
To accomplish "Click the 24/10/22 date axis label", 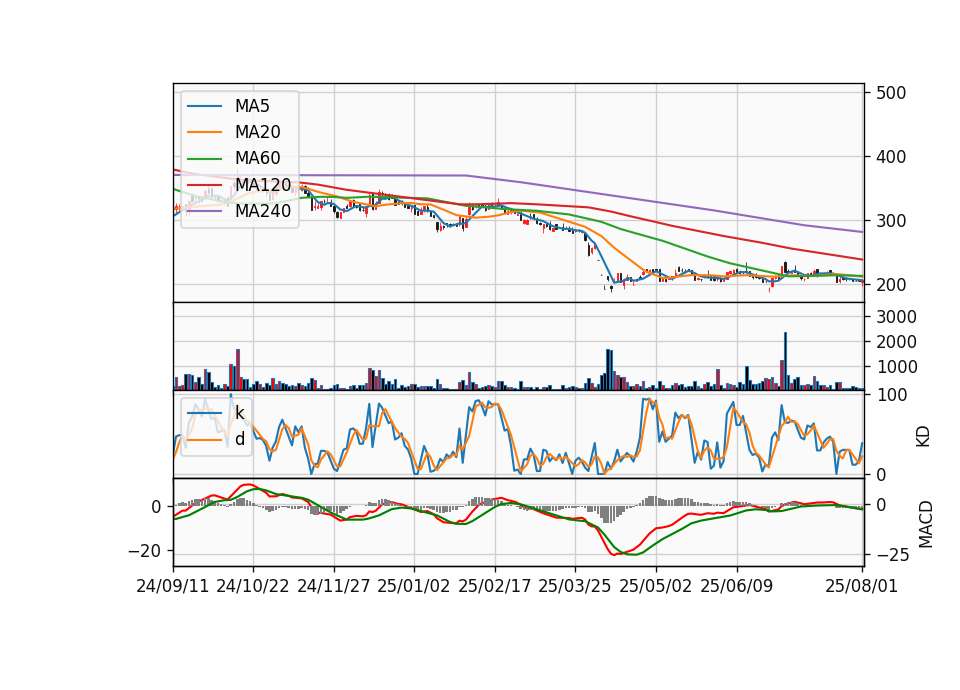I will (252, 586).
